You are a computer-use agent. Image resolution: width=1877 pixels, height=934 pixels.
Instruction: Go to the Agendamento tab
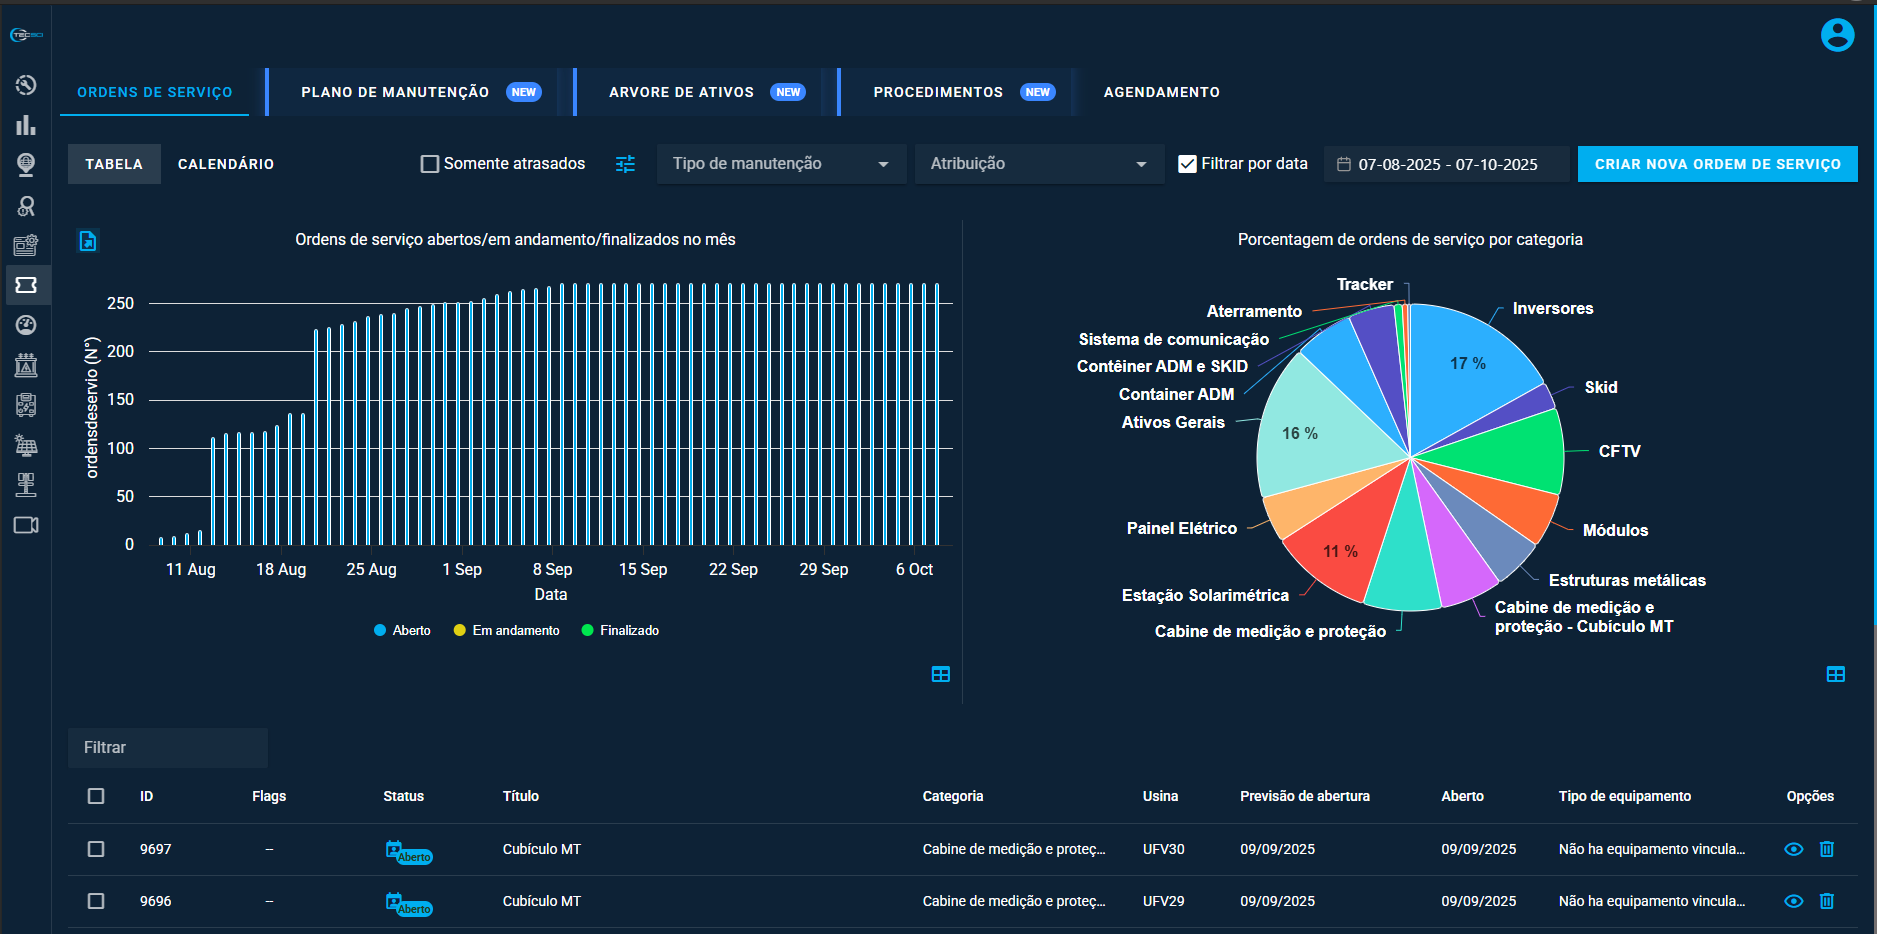coord(1161,92)
